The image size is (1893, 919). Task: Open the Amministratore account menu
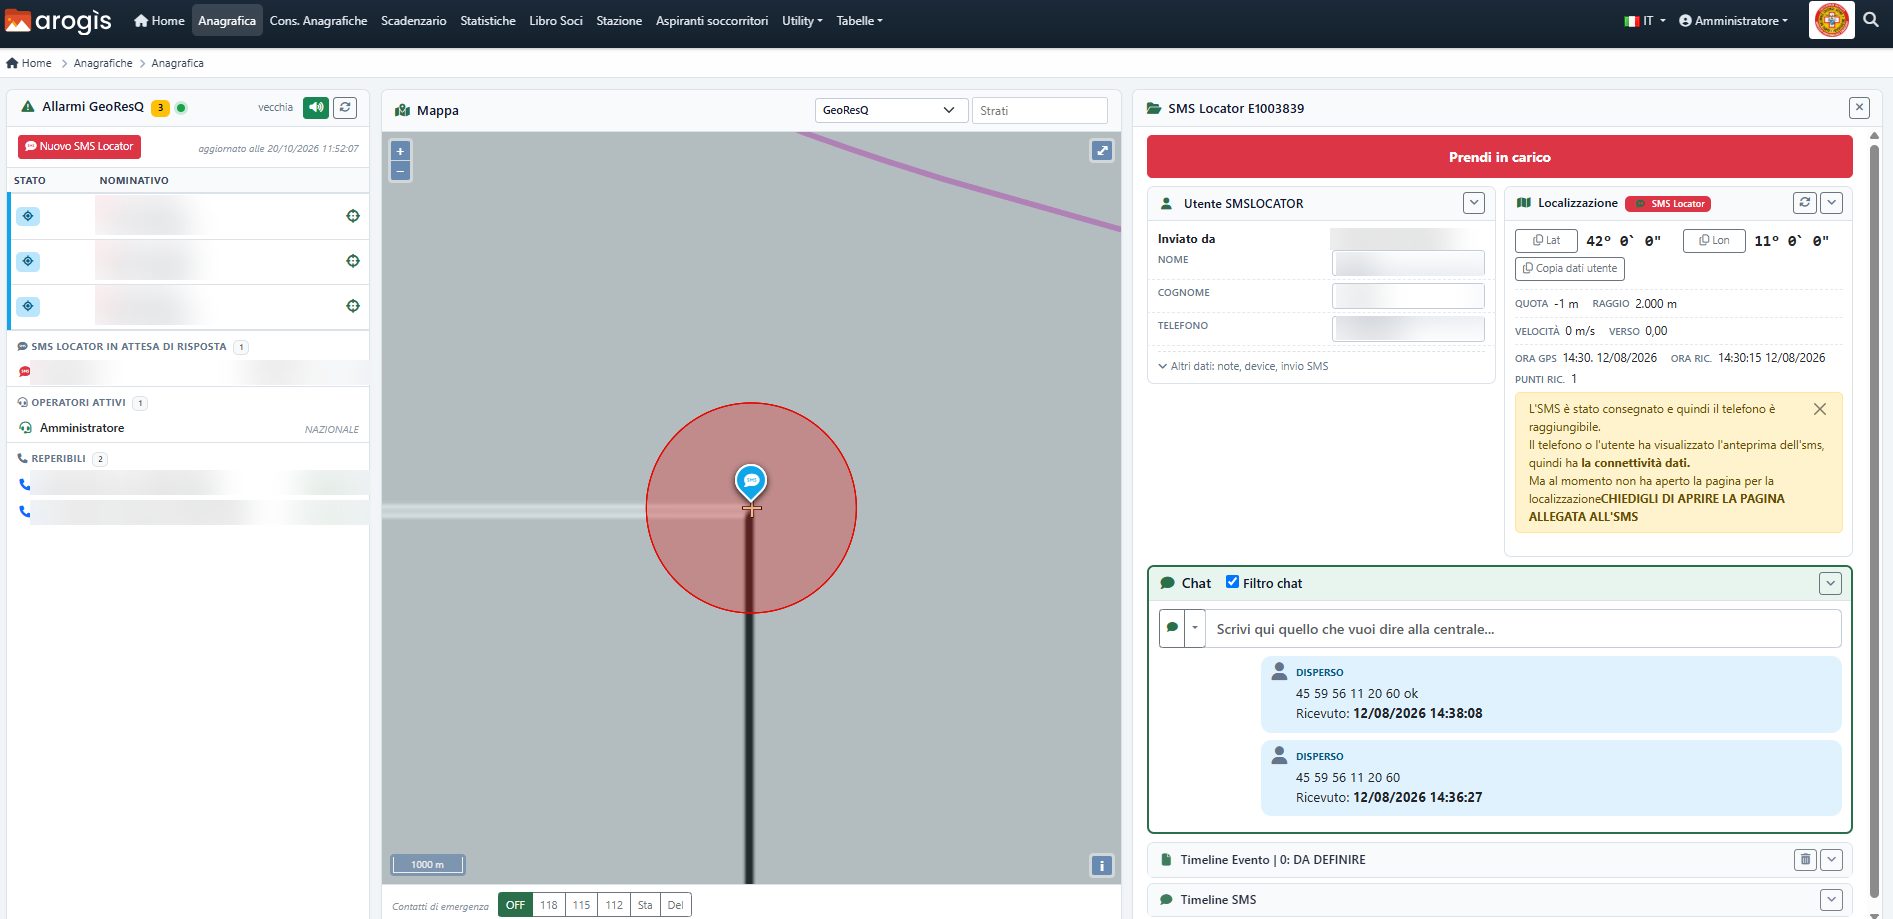pyautogui.click(x=1733, y=20)
